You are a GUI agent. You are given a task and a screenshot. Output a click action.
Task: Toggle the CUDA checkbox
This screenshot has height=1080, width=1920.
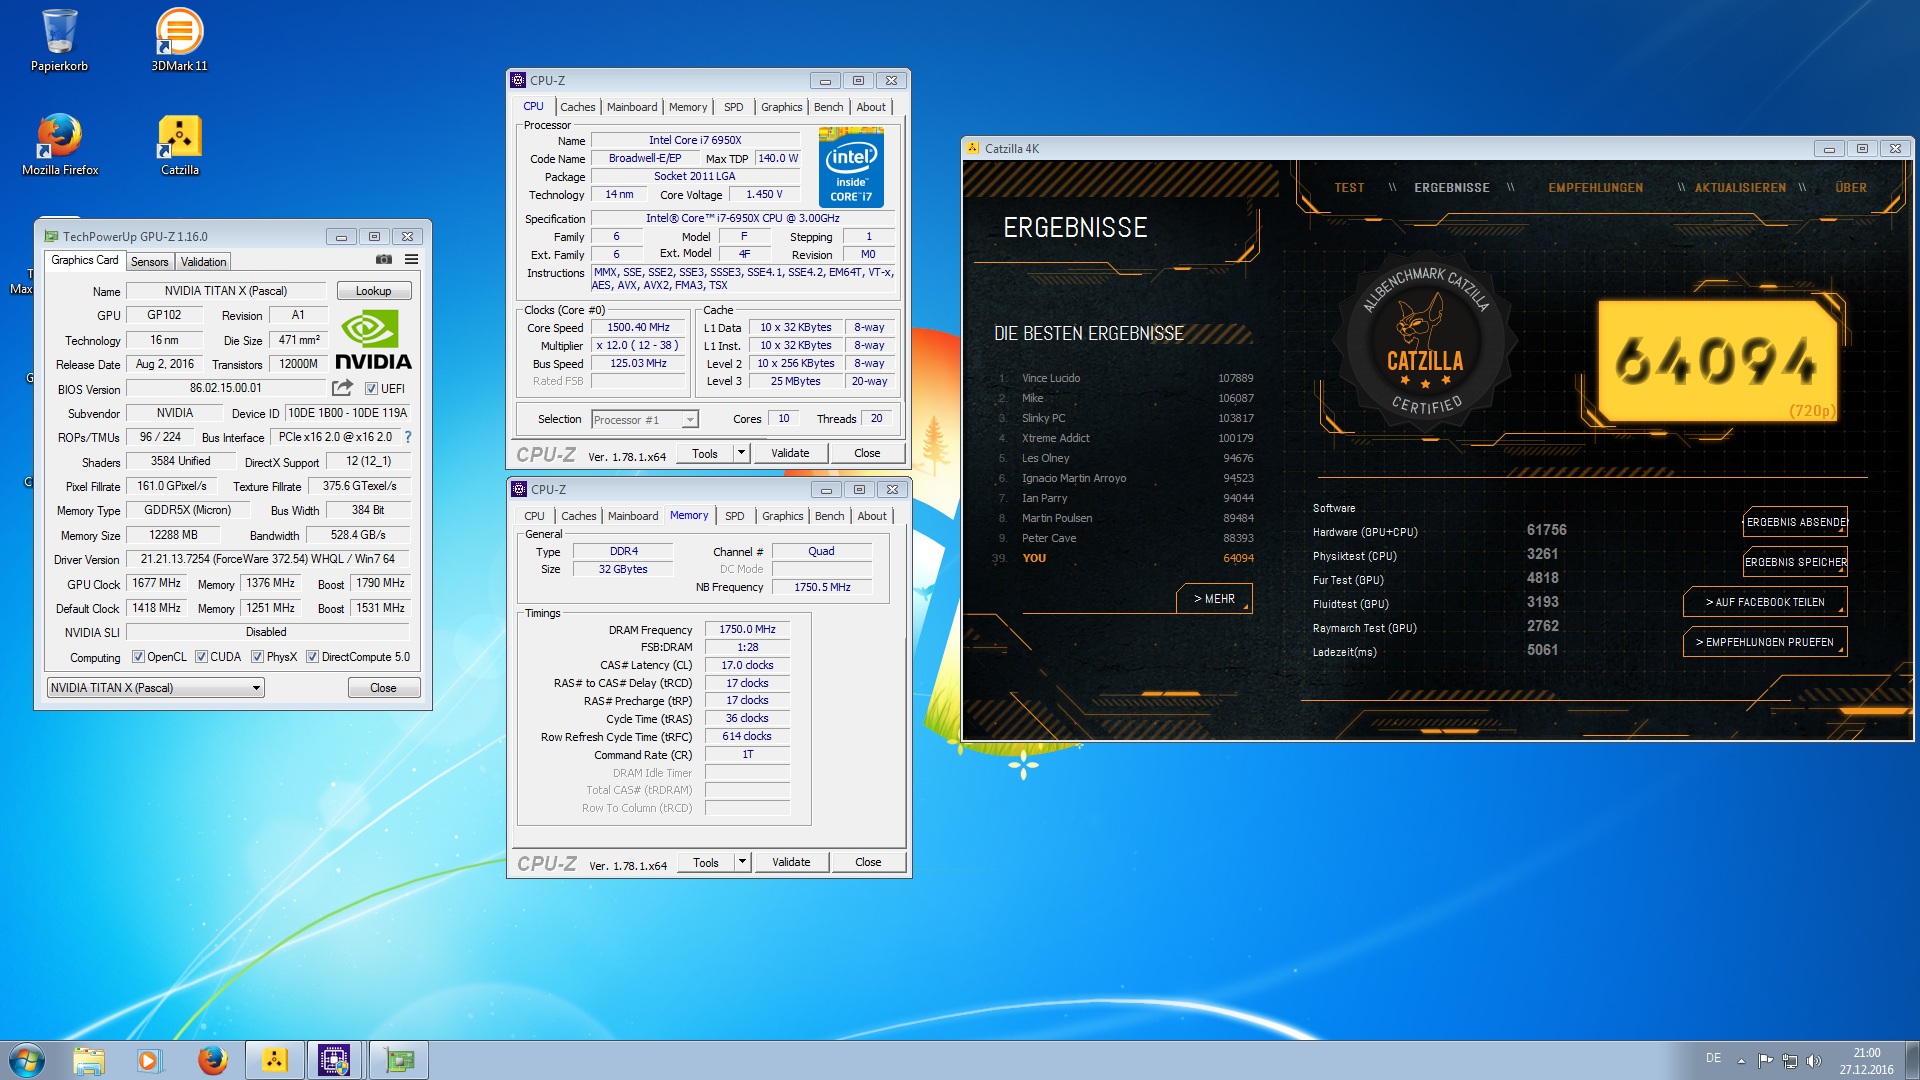(201, 657)
